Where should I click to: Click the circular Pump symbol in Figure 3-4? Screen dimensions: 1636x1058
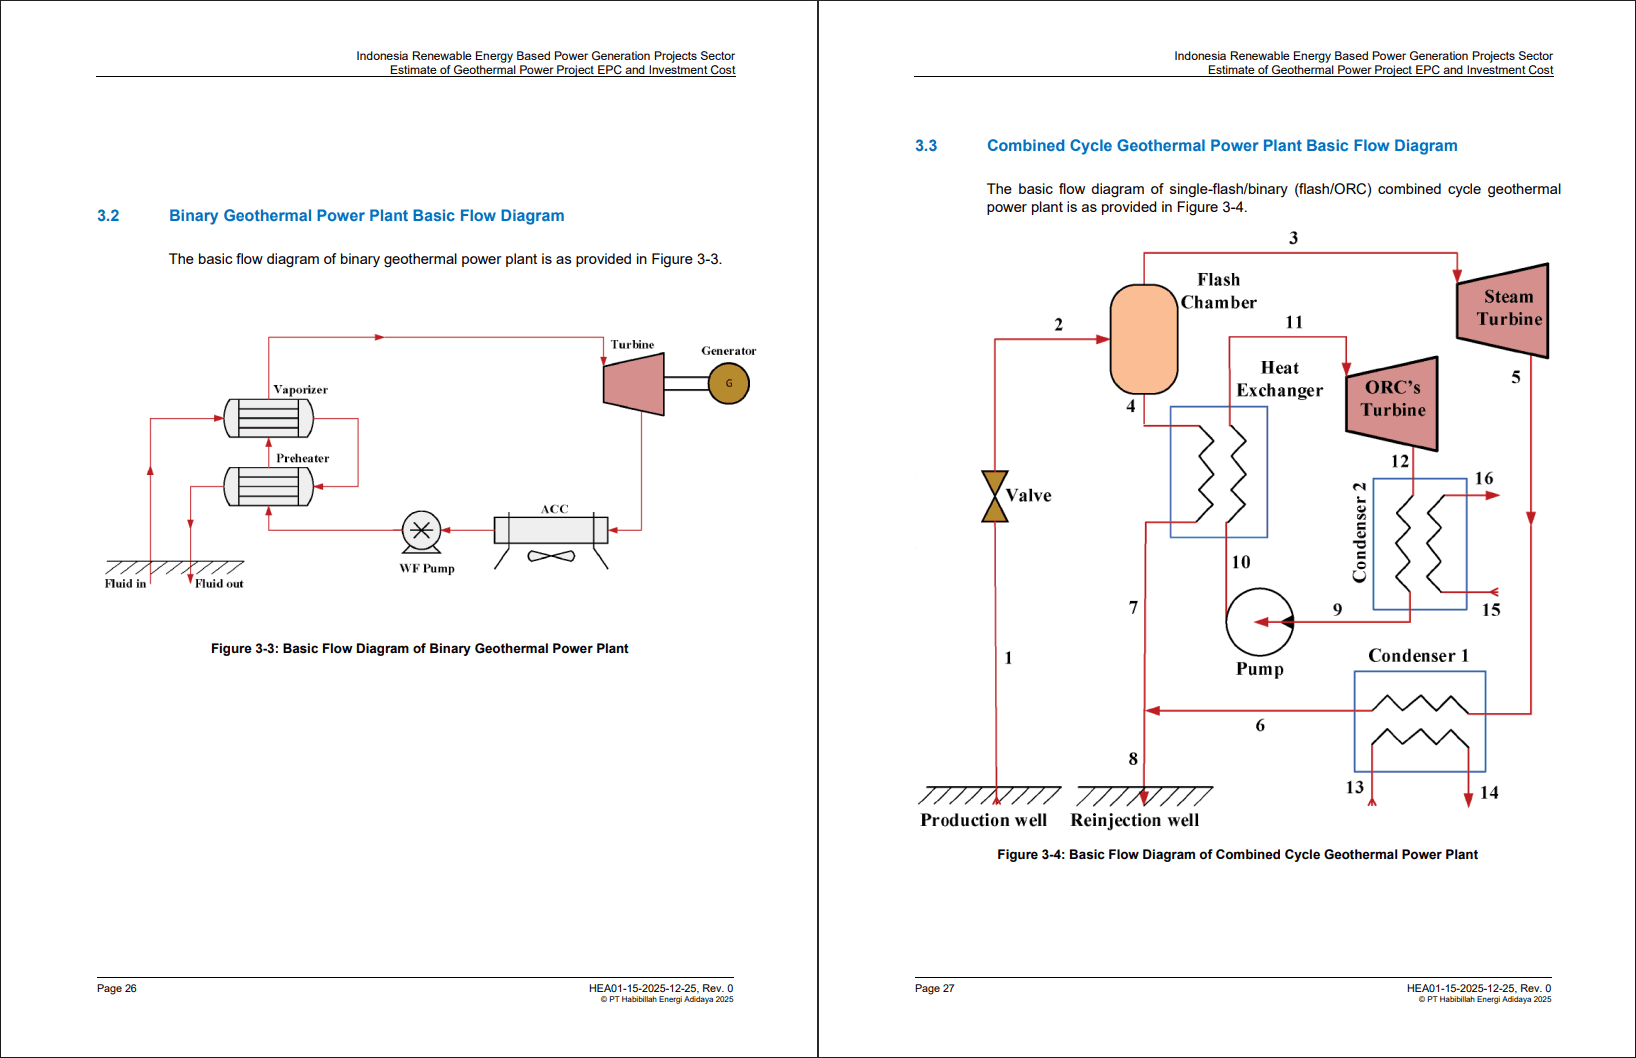(1259, 620)
